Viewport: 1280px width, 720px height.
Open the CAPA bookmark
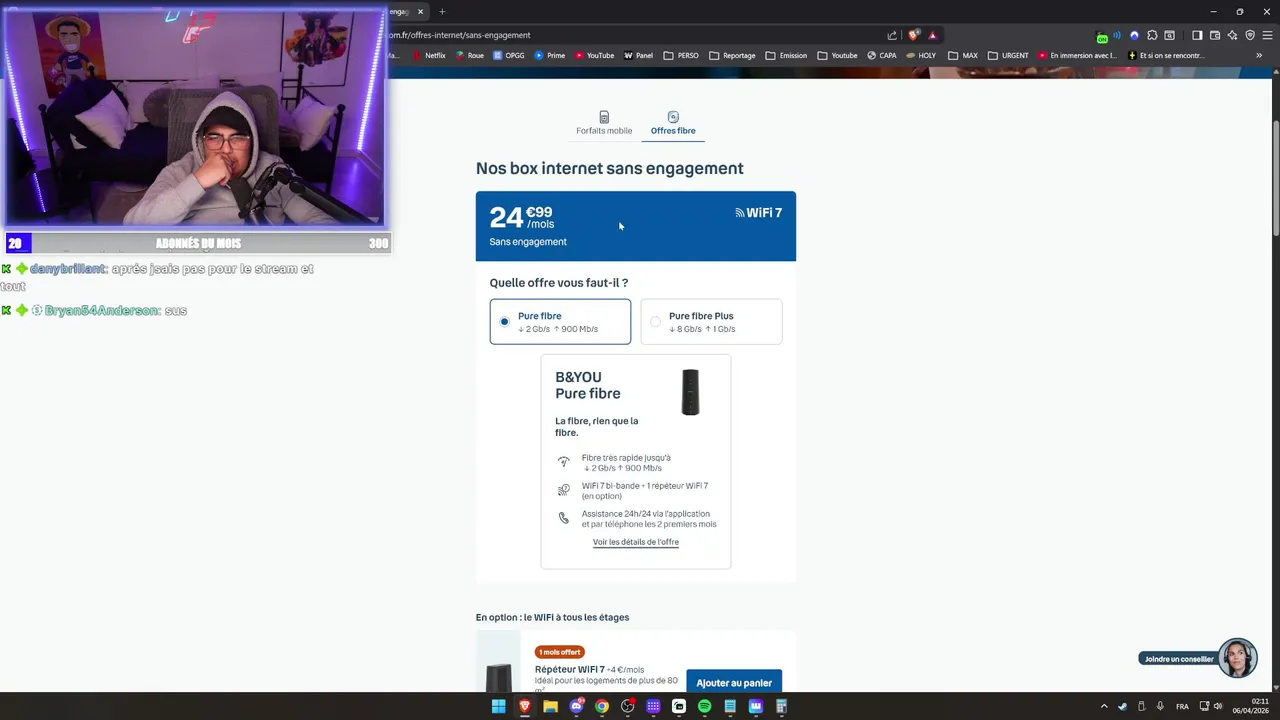click(x=882, y=56)
